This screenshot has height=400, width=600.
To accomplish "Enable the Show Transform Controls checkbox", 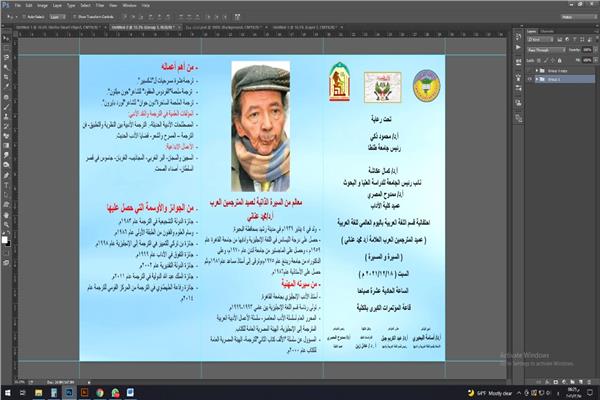I will click(x=75, y=17).
